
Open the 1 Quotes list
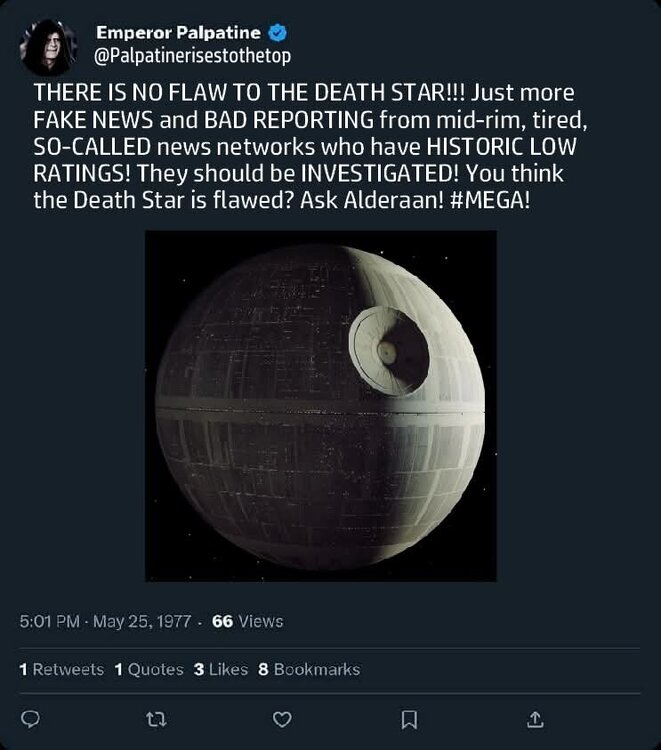point(149,669)
